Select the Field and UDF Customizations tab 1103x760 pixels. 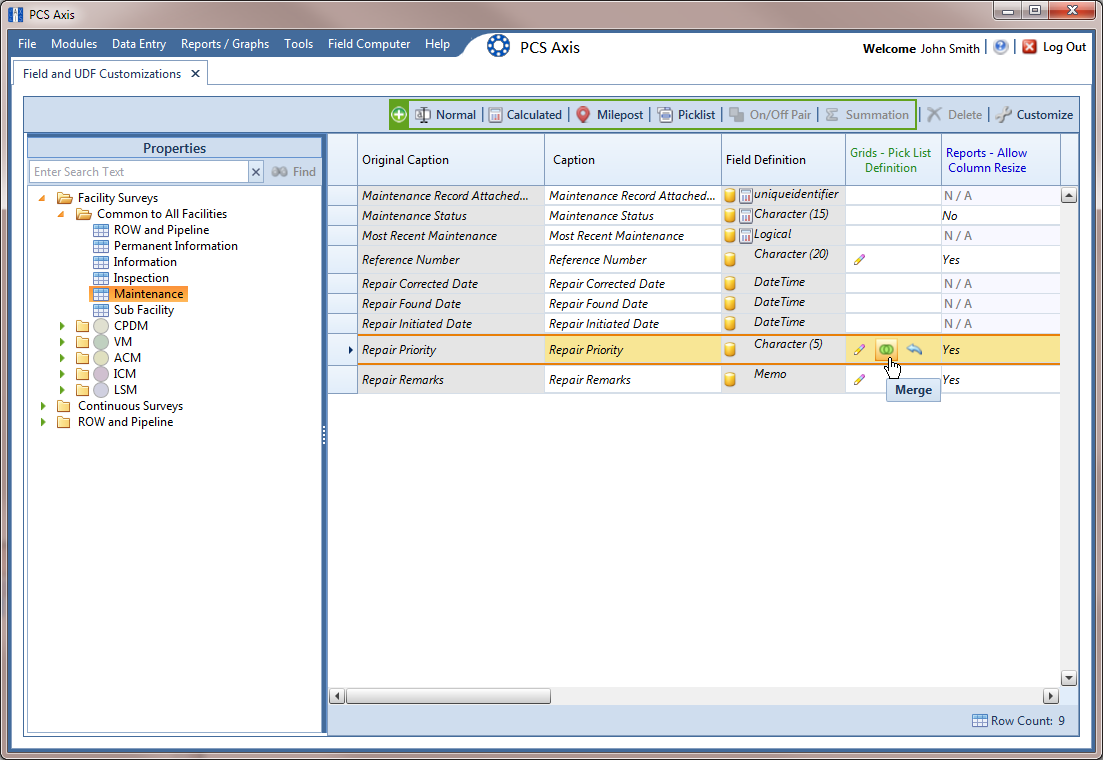pos(102,74)
